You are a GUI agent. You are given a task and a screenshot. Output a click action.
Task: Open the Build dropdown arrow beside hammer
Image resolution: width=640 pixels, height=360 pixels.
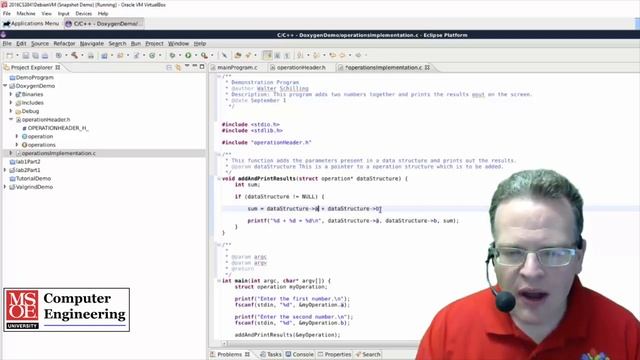(82, 55)
